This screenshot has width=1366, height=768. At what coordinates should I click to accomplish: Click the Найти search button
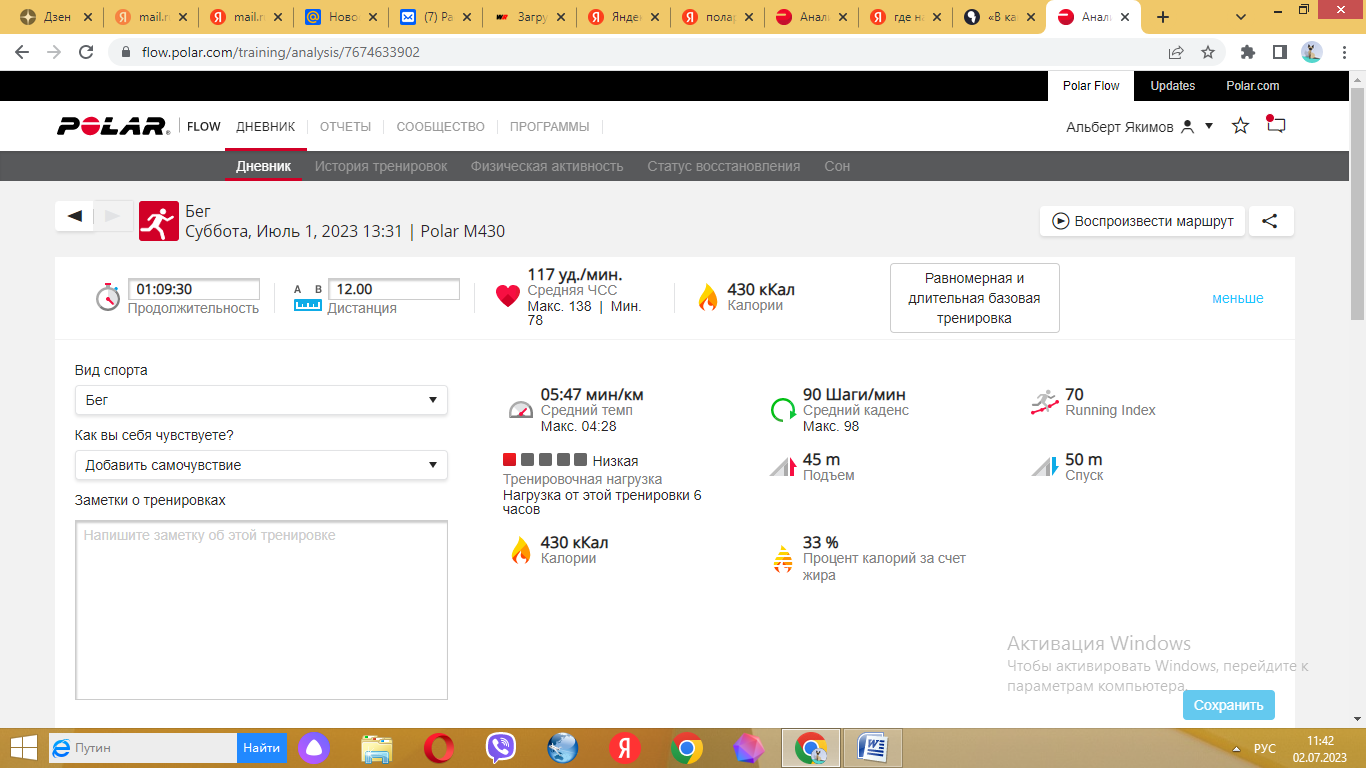pos(261,747)
